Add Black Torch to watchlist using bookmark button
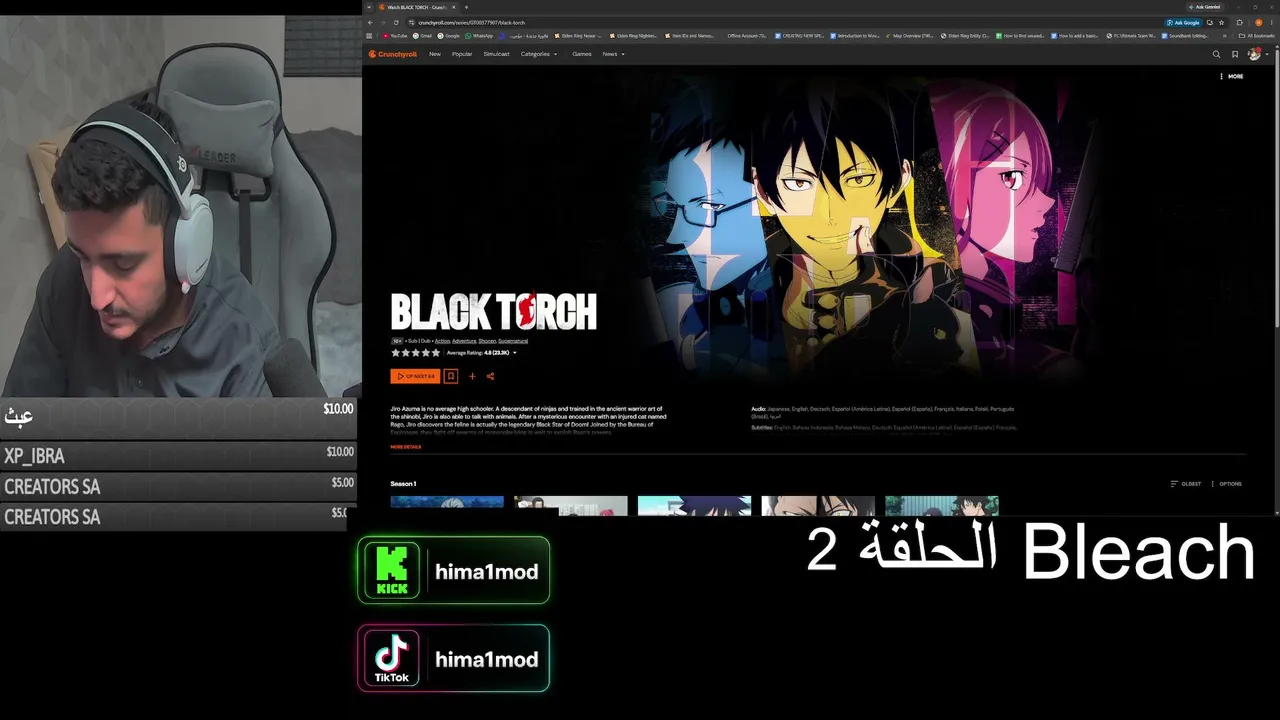This screenshot has width=1280, height=720. point(451,376)
